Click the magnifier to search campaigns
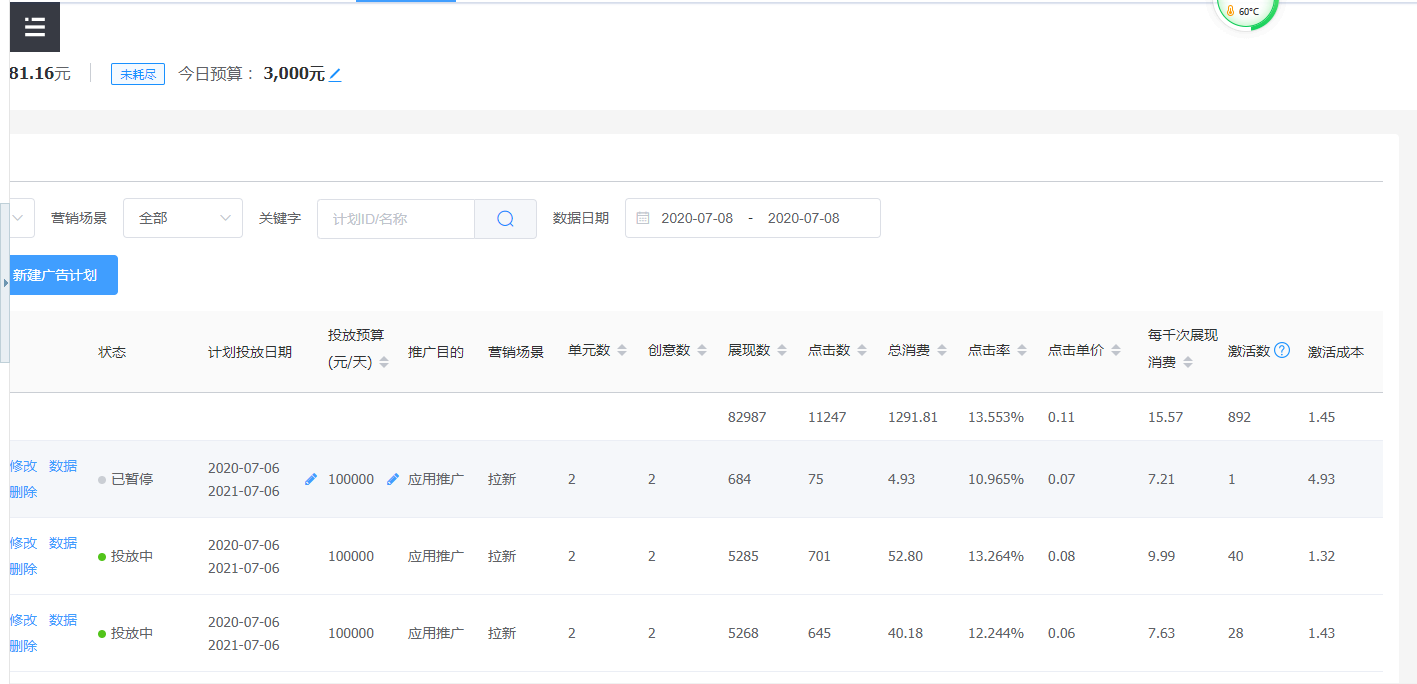Viewport: 1417px width, 684px height. [505, 218]
